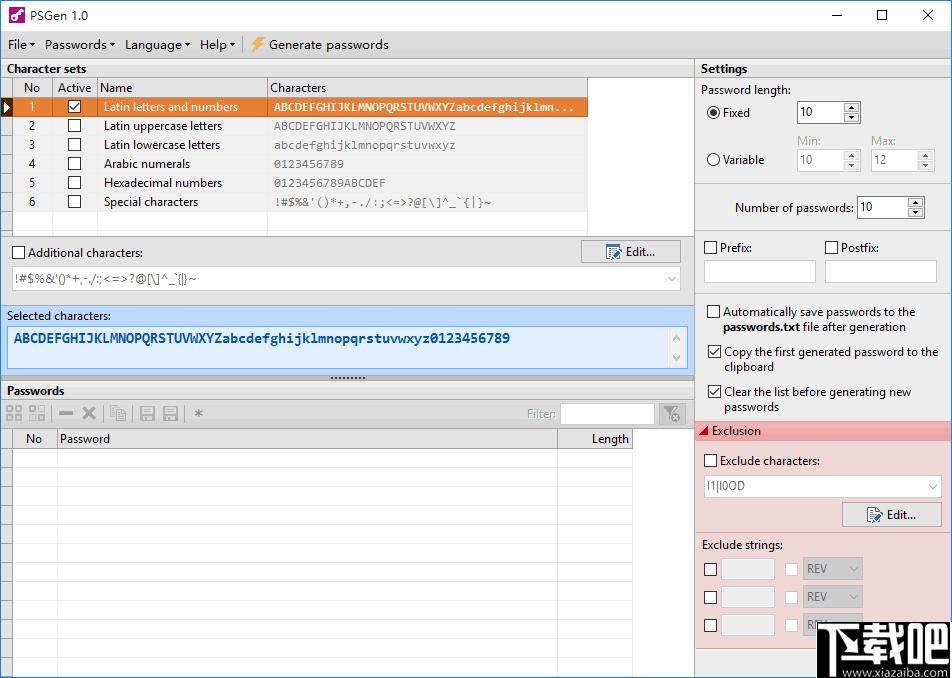Screen dimensions: 952x678
Task: Open the Language menu
Action: click(x=157, y=44)
